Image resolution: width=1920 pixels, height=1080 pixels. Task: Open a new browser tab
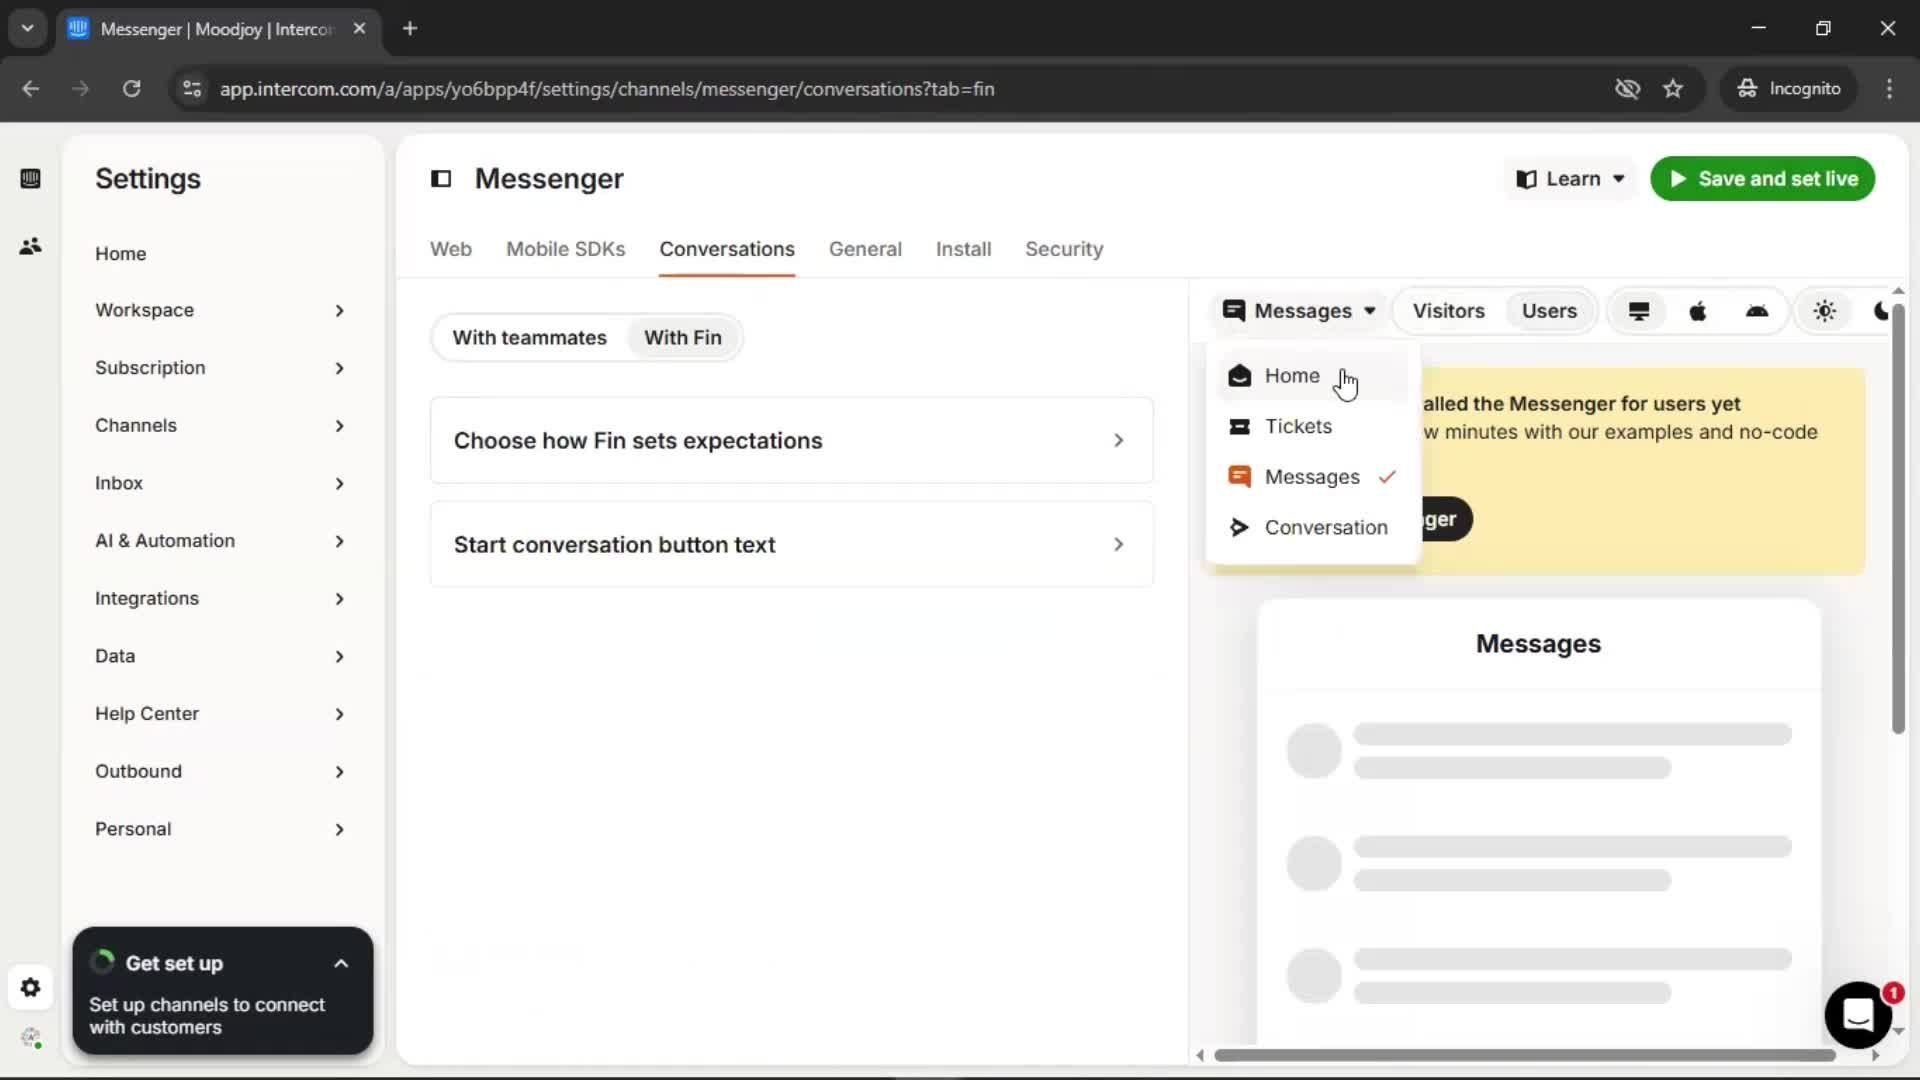click(410, 29)
